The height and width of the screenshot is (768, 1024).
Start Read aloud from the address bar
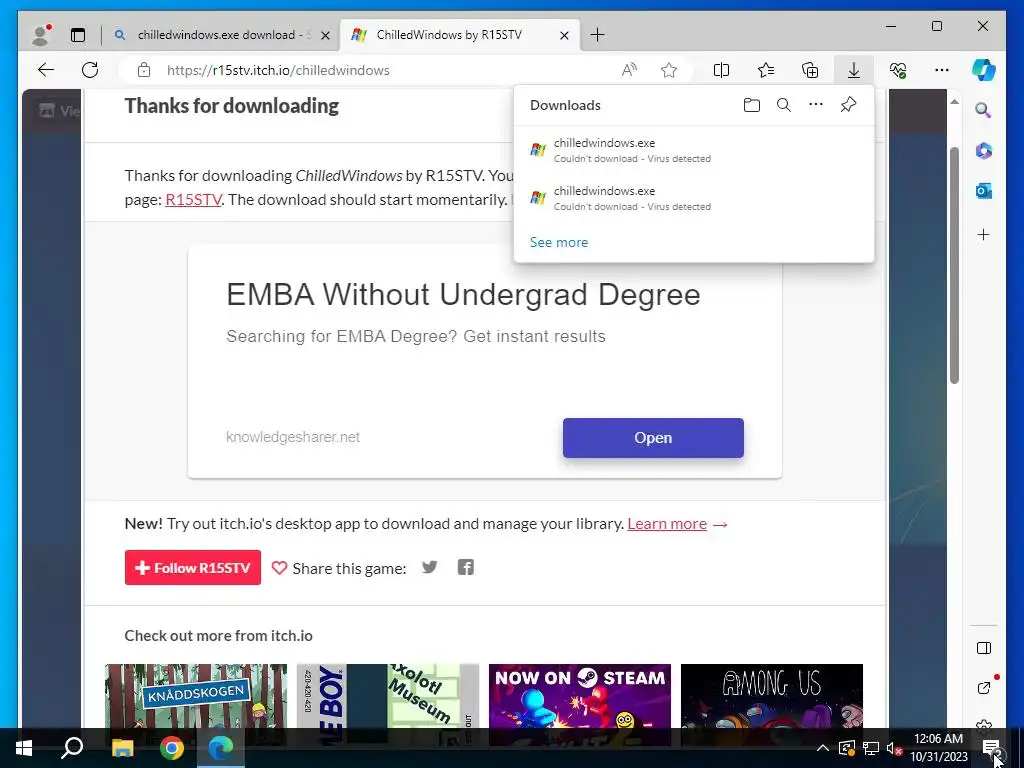click(x=629, y=70)
